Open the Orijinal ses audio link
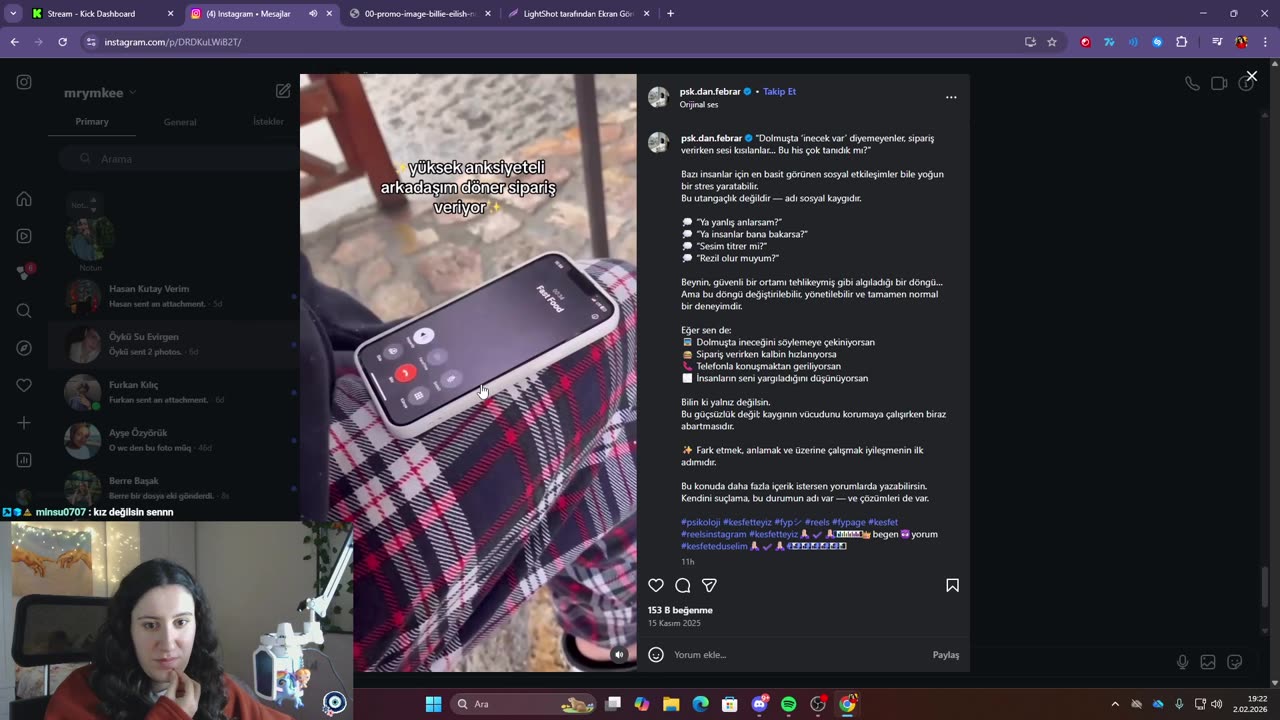 click(x=699, y=105)
